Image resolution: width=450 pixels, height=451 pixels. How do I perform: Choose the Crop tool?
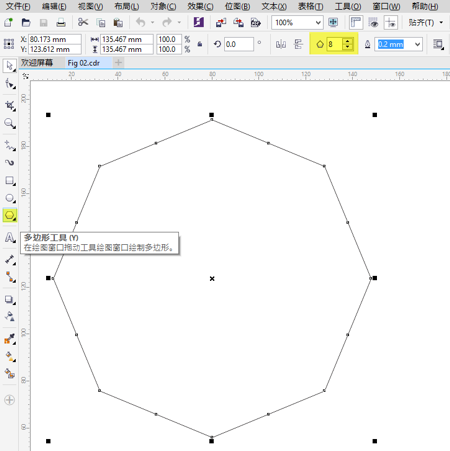[x=10, y=106]
